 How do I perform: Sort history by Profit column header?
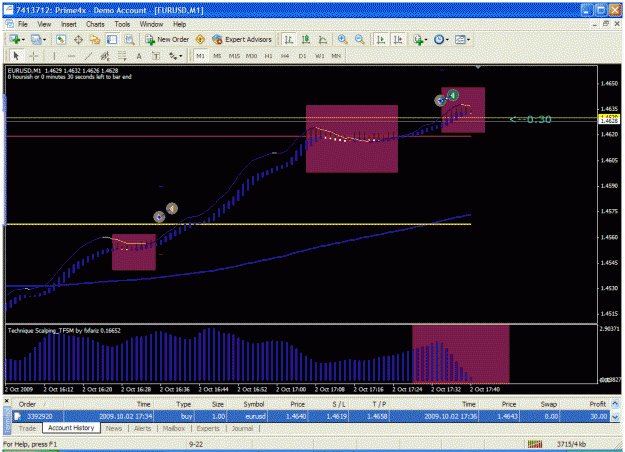(x=597, y=404)
